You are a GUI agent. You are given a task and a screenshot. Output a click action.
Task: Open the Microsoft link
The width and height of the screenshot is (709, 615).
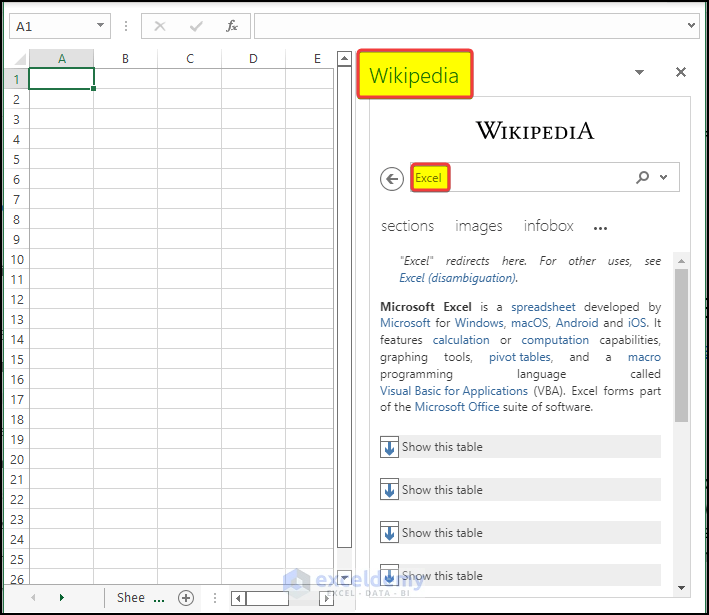click(405, 323)
